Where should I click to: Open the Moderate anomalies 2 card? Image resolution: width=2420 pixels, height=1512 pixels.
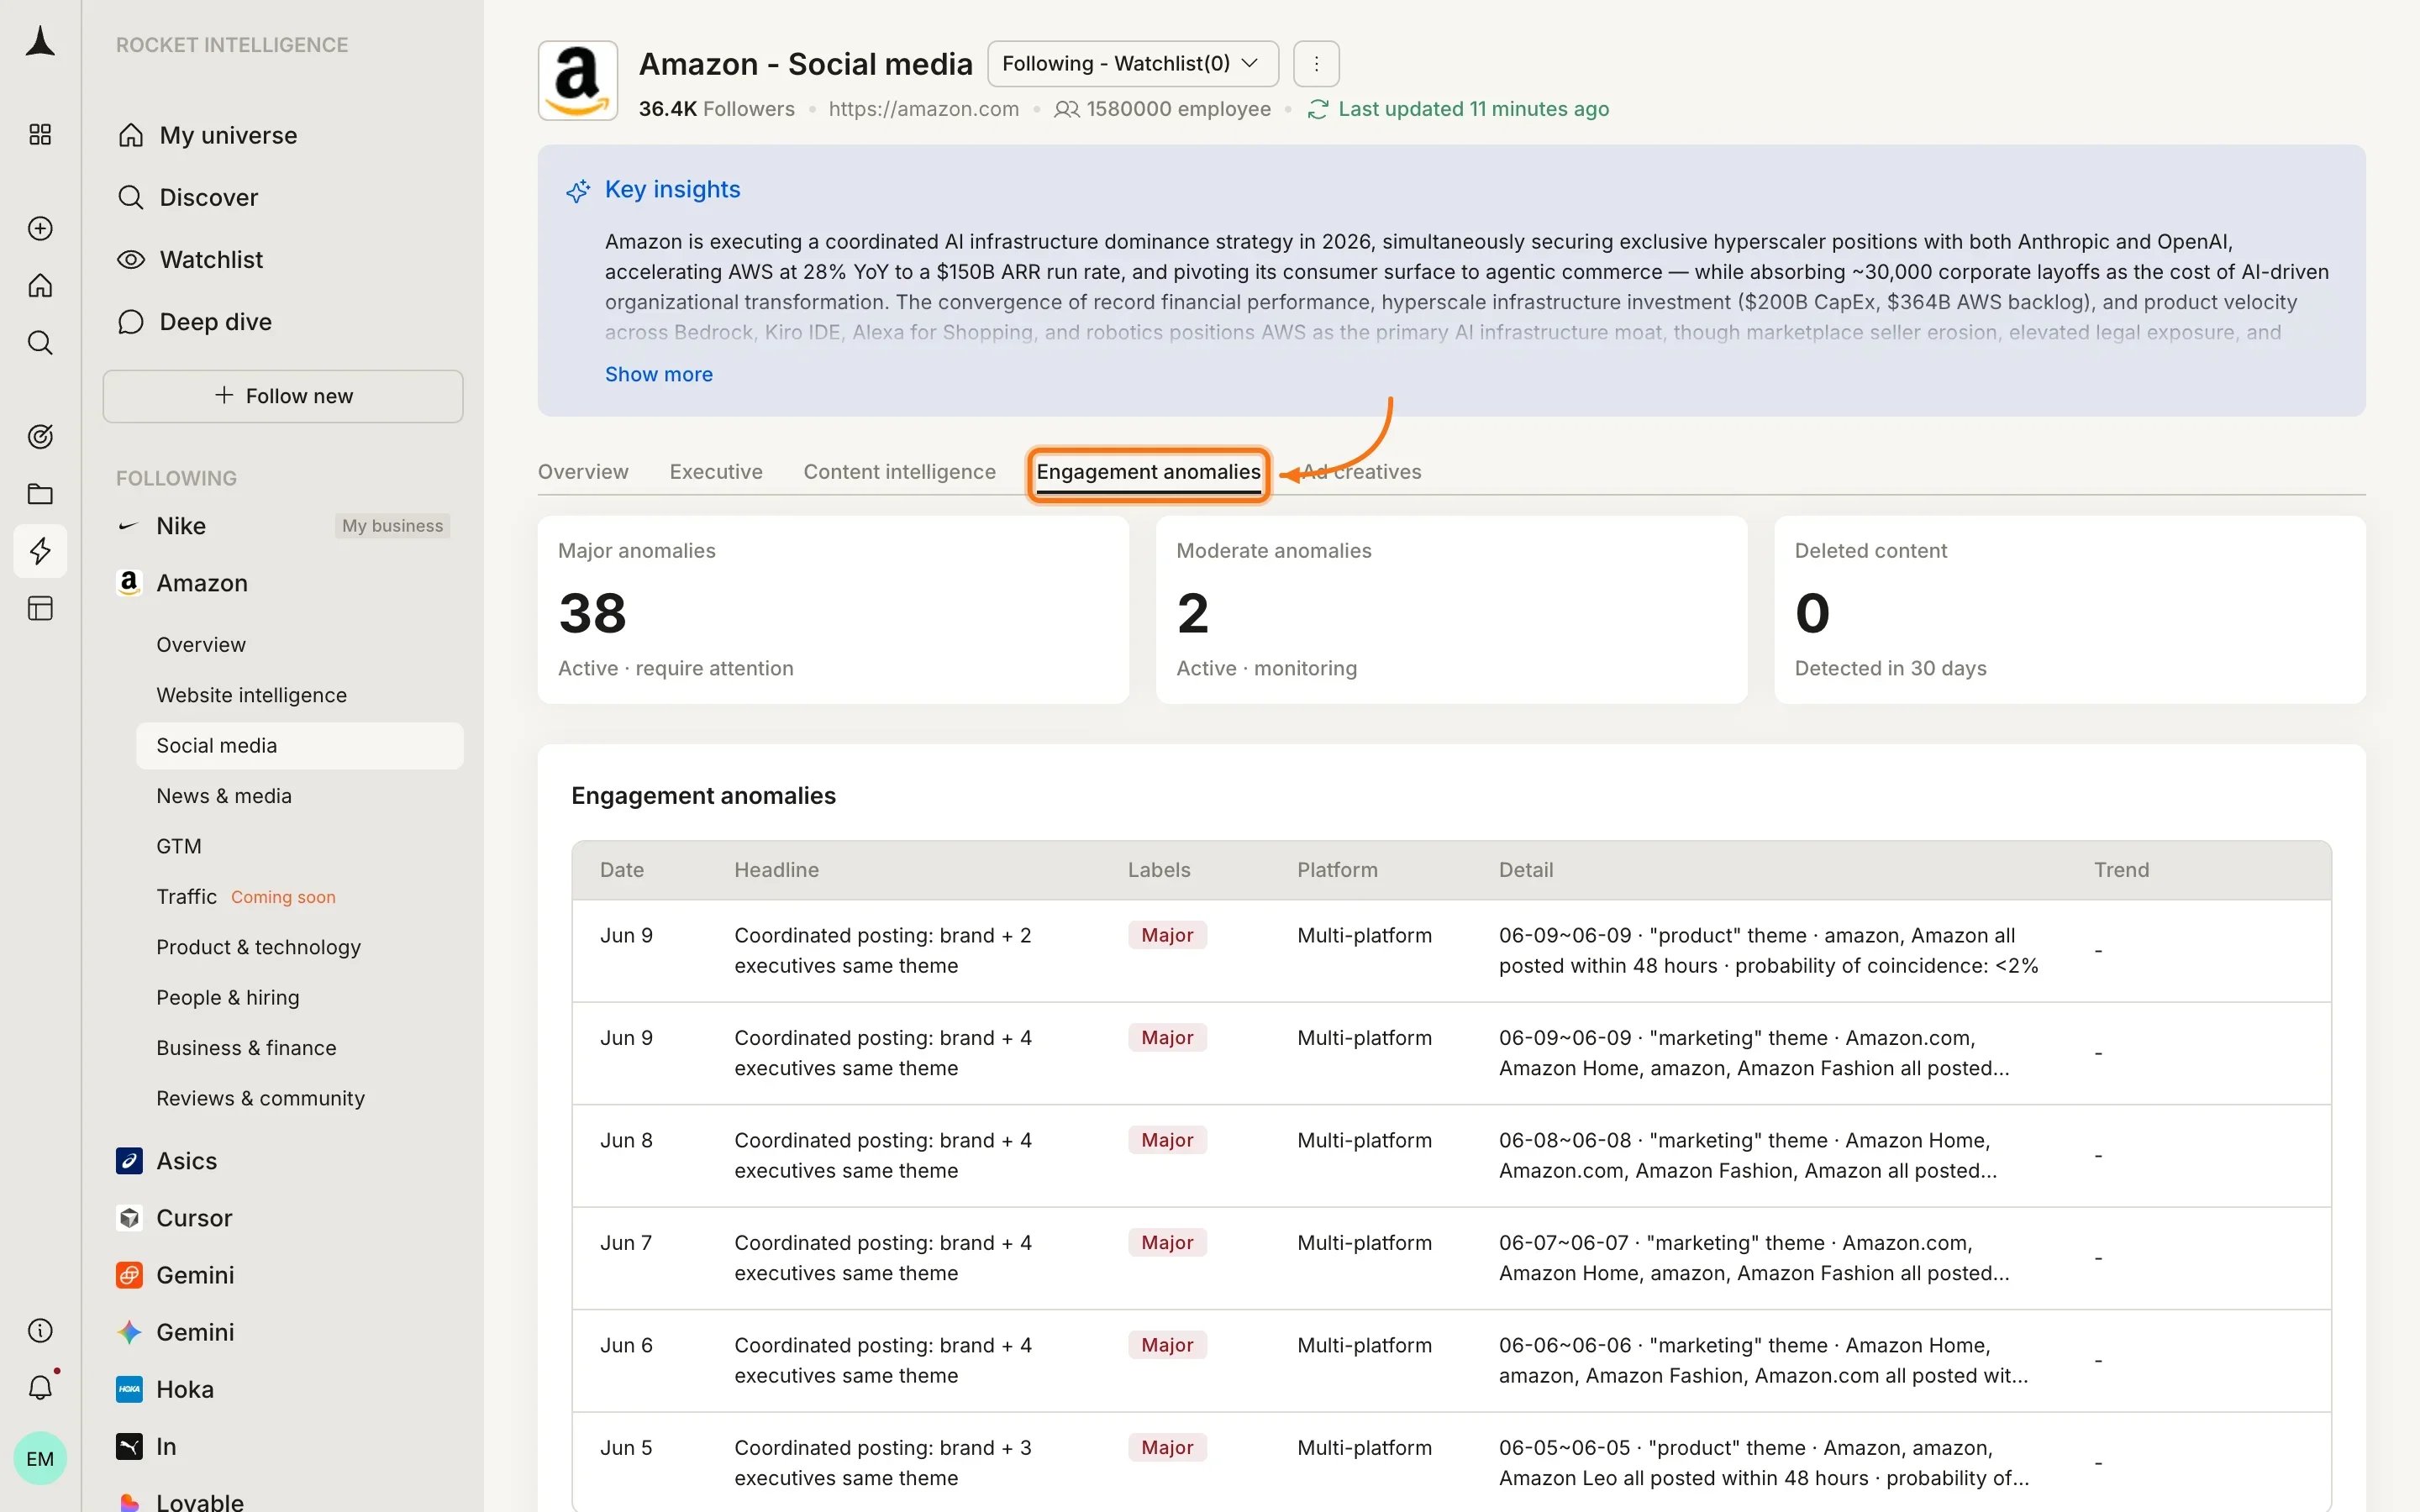tap(1451, 610)
